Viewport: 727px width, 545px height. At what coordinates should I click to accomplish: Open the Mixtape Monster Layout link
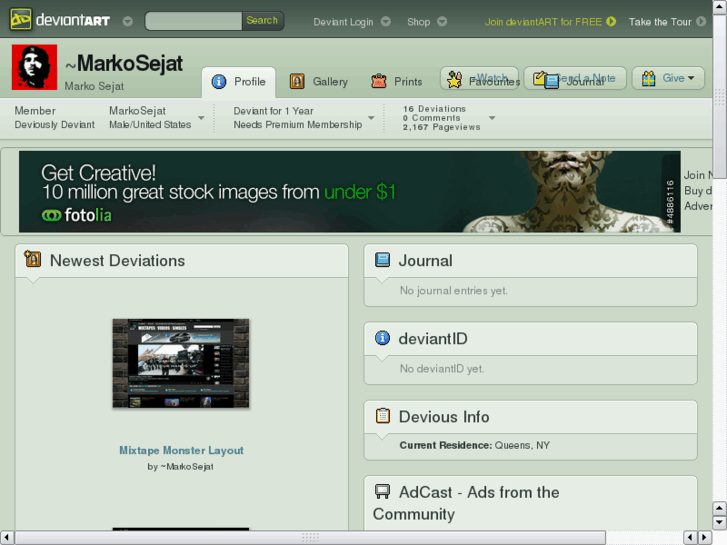(181, 451)
